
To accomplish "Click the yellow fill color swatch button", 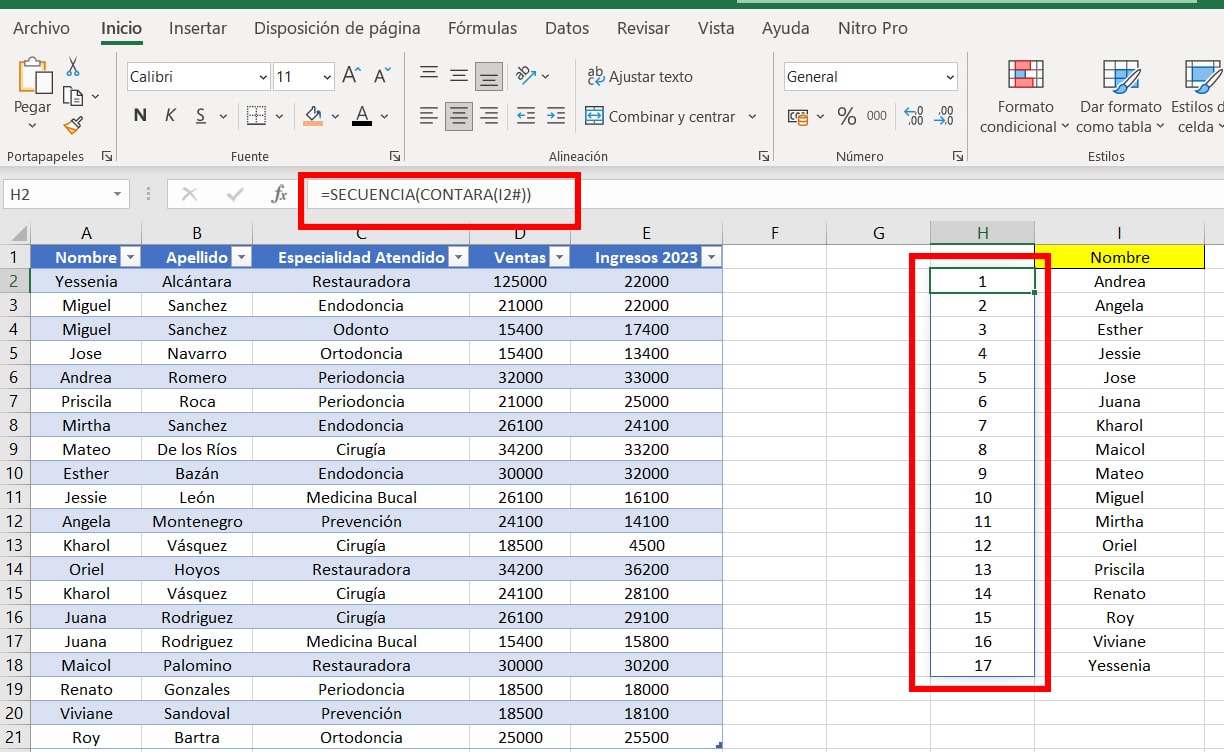I will 313,116.
